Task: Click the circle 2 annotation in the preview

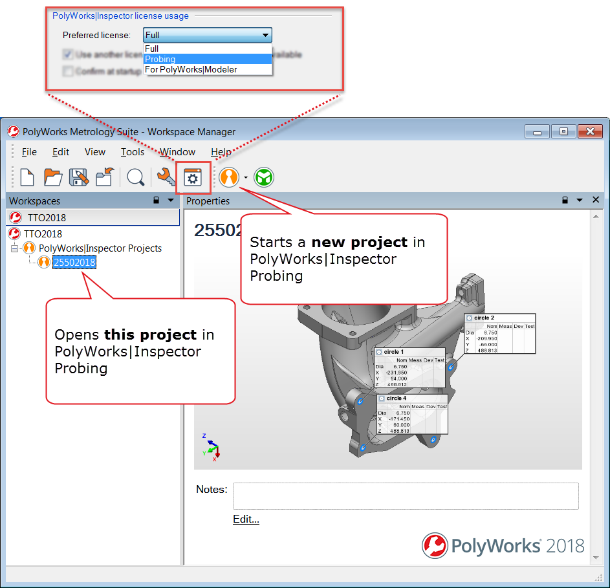Action: coord(500,333)
